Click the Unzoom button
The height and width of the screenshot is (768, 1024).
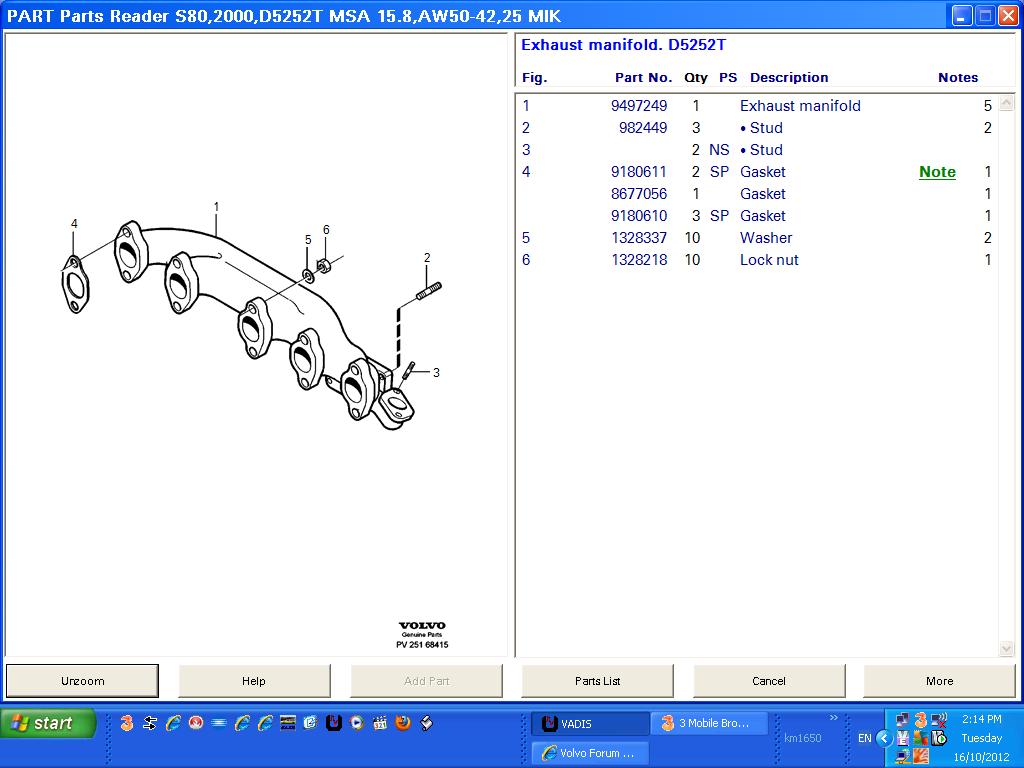[x=82, y=681]
